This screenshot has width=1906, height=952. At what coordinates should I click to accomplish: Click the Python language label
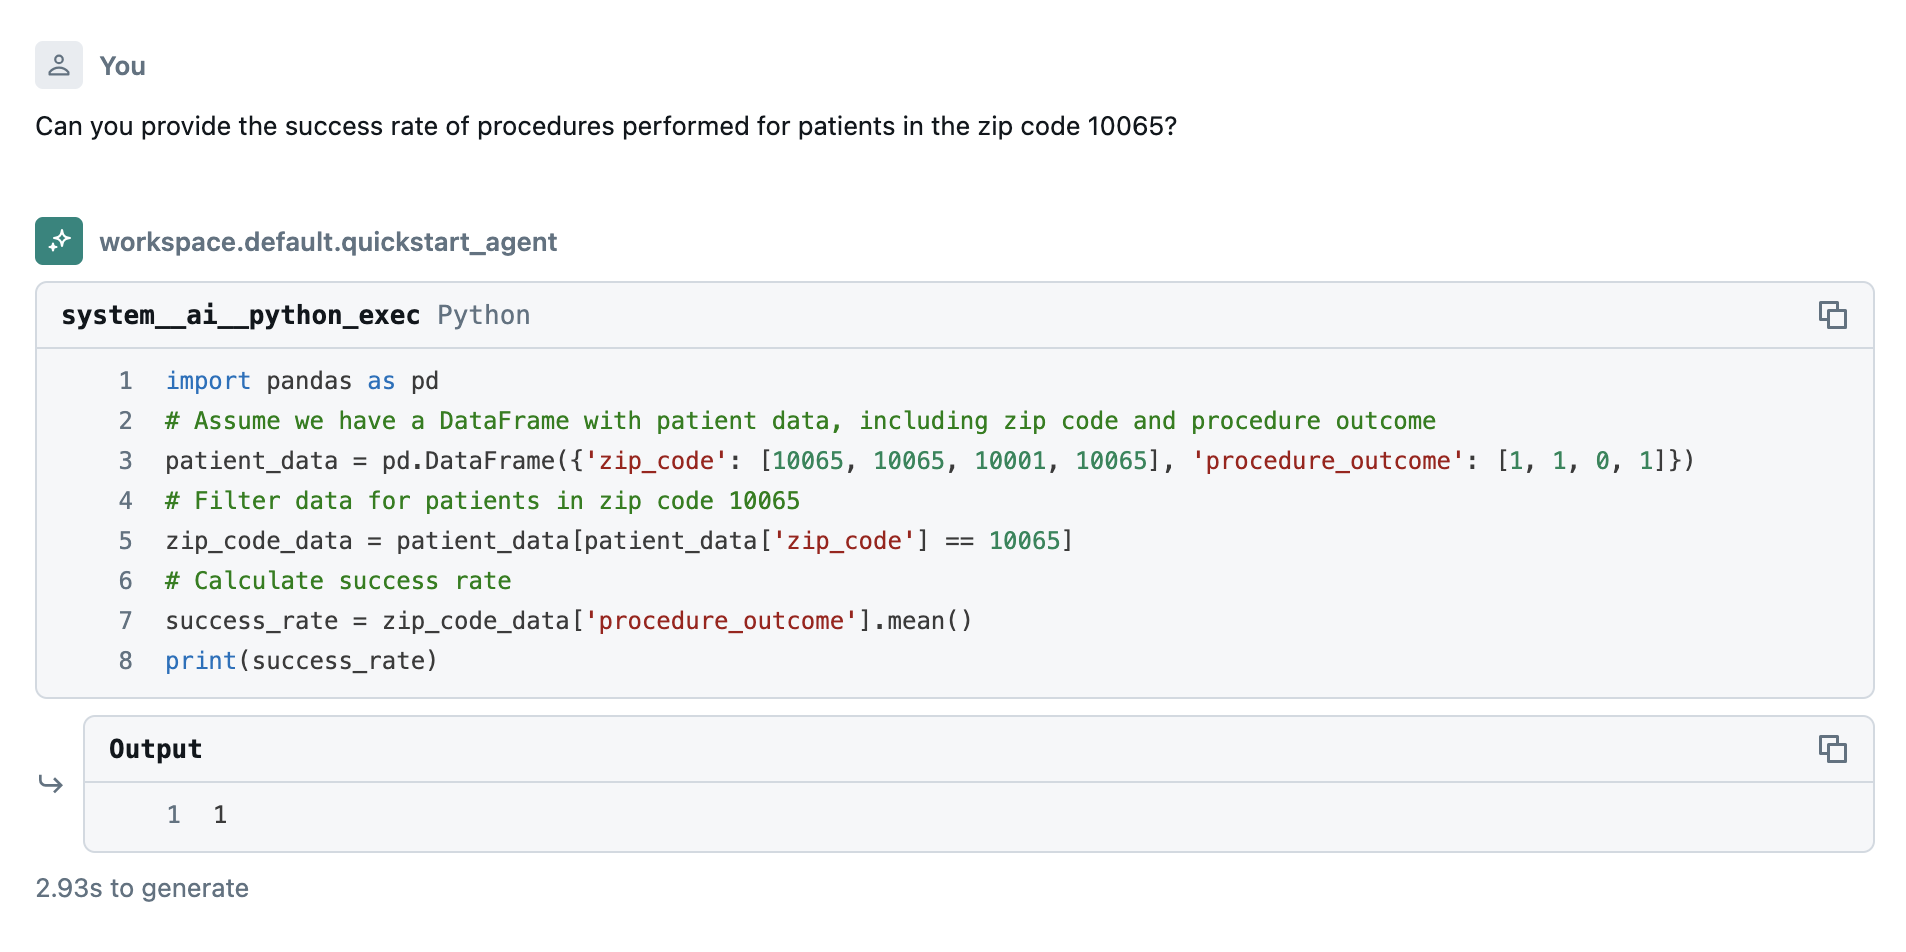click(x=484, y=315)
